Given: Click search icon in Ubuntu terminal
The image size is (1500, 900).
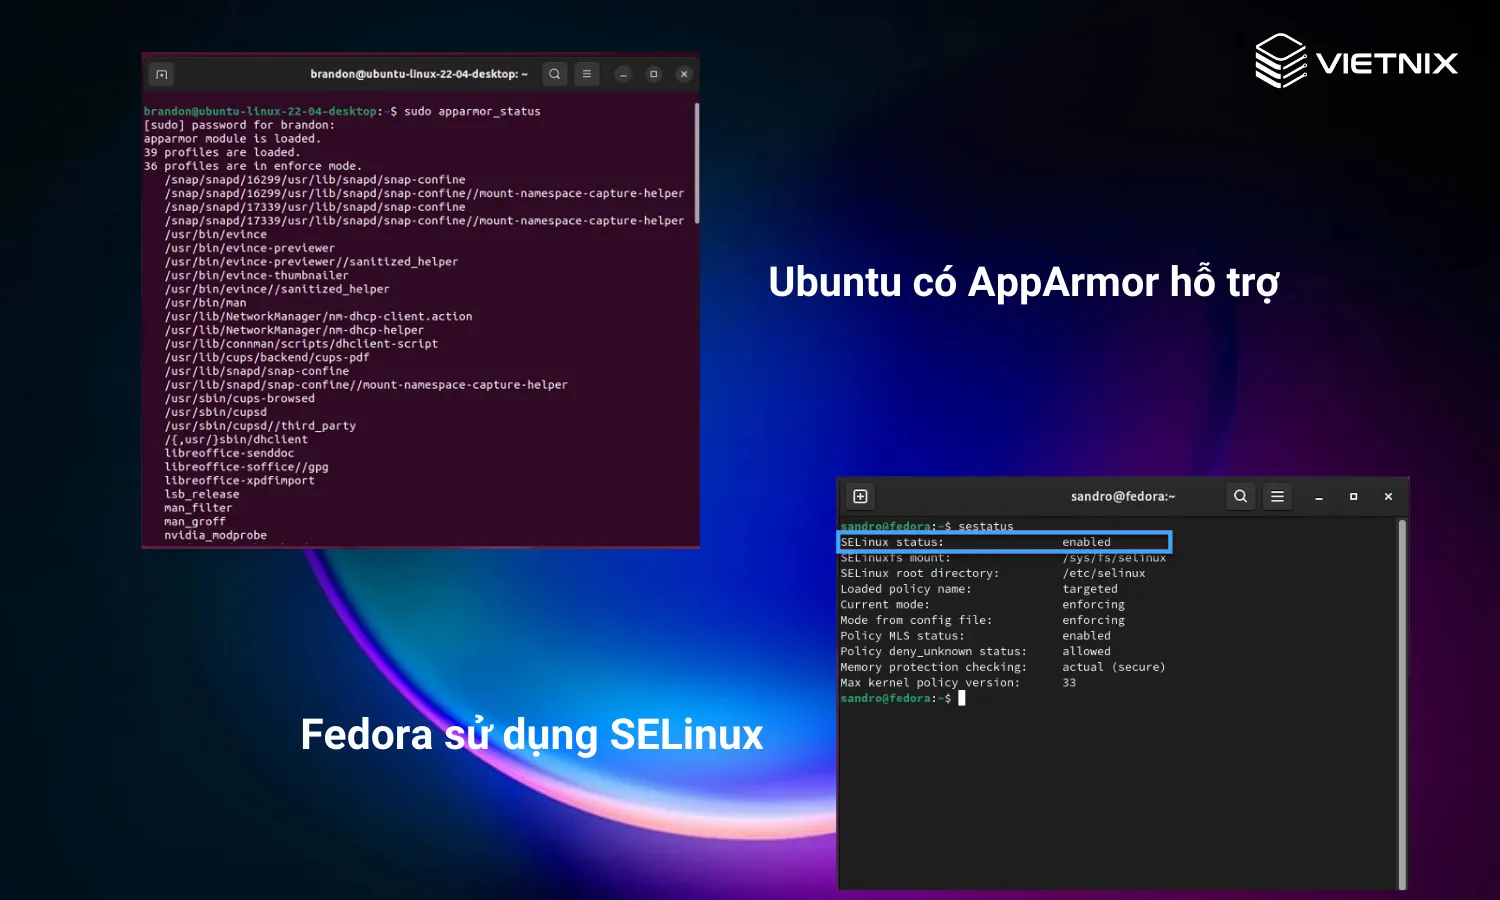Looking at the screenshot, I should click(x=555, y=74).
